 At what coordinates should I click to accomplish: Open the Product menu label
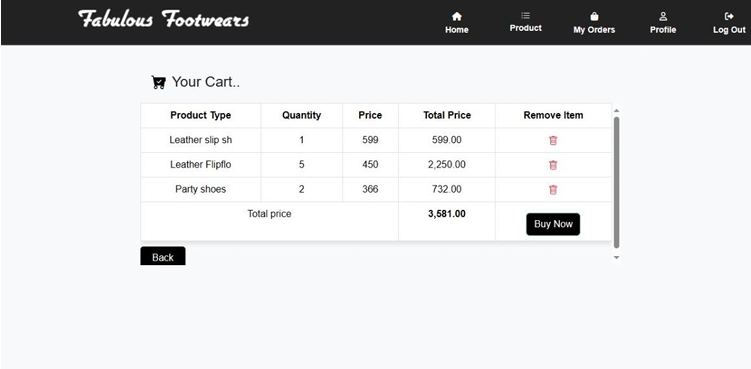[x=525, y=28]
